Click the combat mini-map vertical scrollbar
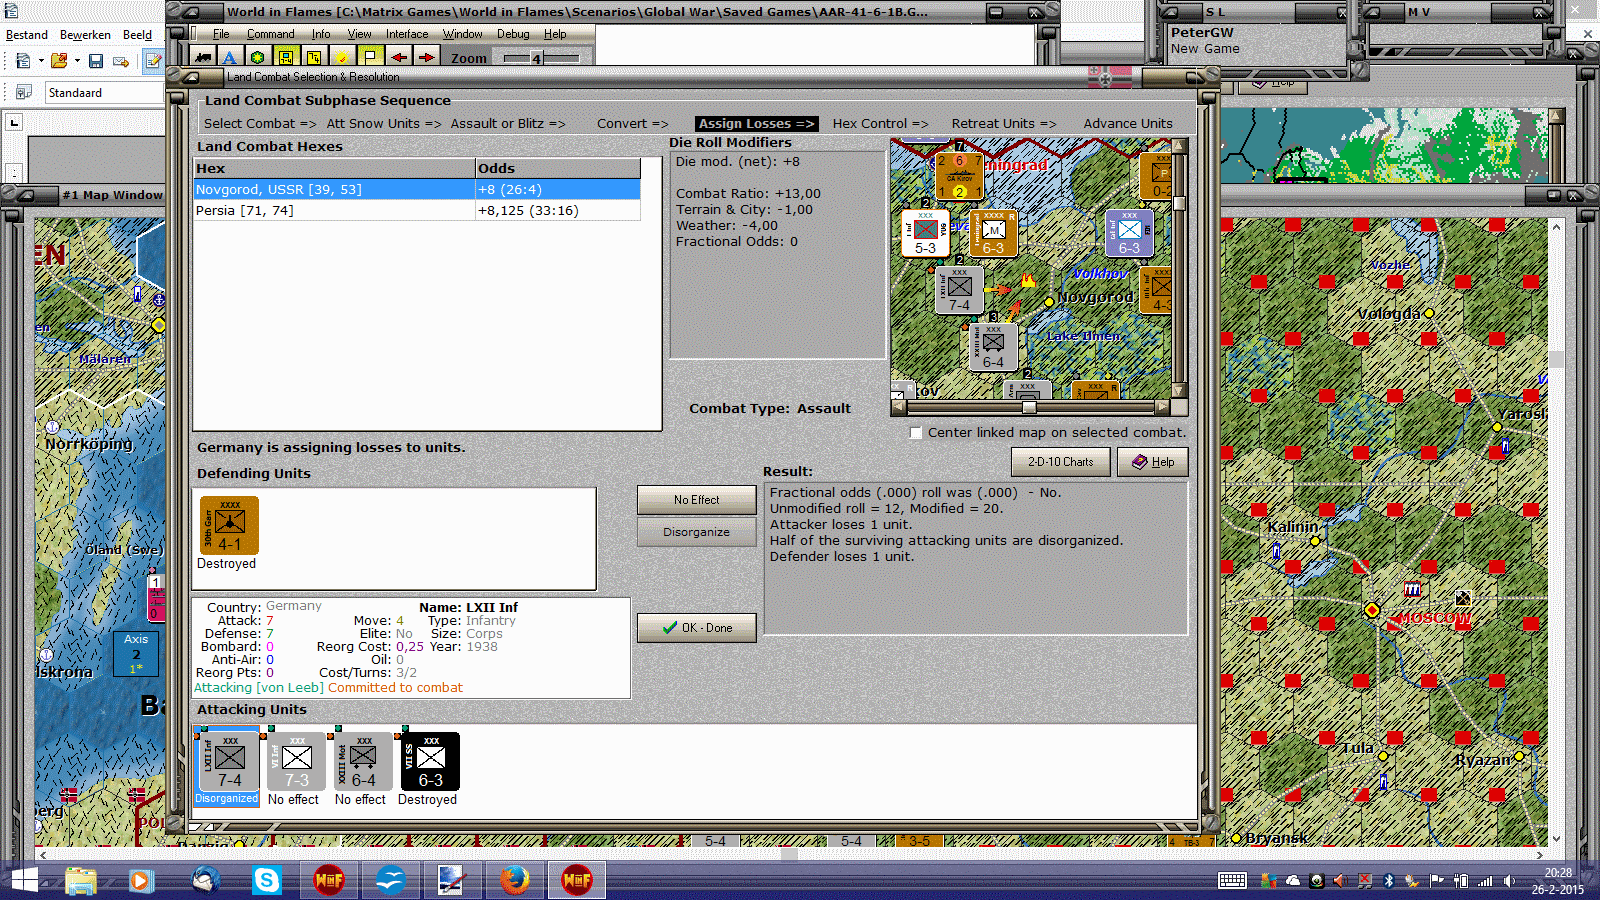The image size is (1600, 900). 1179,268
